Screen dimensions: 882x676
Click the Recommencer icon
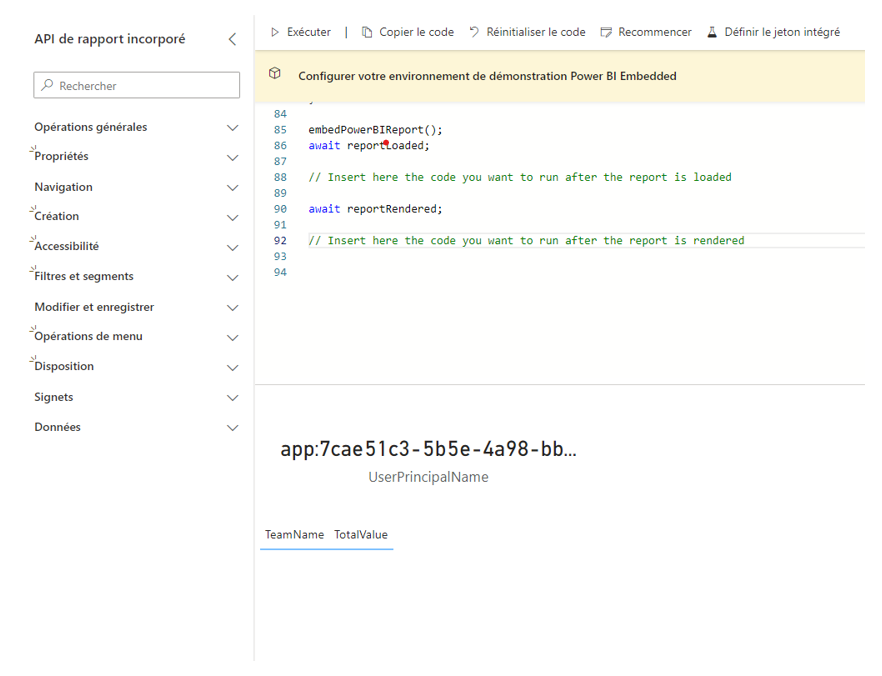[x=606, y=32]
